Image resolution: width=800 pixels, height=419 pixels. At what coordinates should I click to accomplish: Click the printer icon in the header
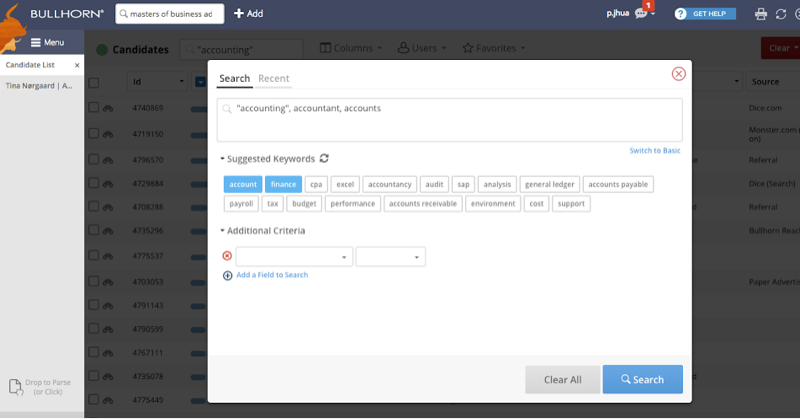point(760,14)
